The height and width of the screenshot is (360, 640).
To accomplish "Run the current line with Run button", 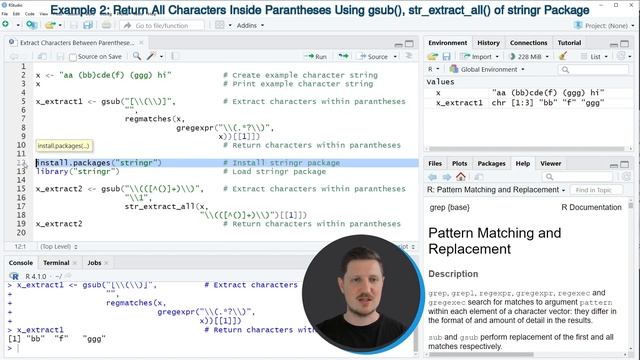I will 316,56.
